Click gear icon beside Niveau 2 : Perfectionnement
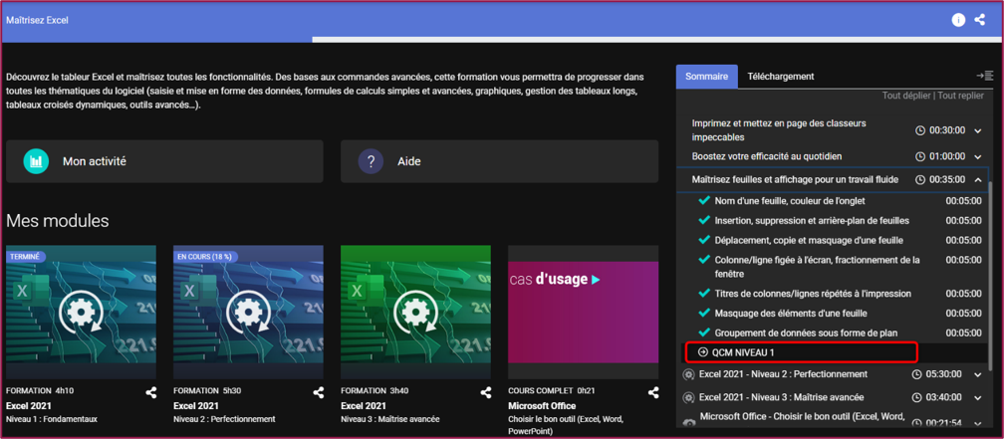The height and width of the screenshot is (439, 1004). (x=689, y=374)
